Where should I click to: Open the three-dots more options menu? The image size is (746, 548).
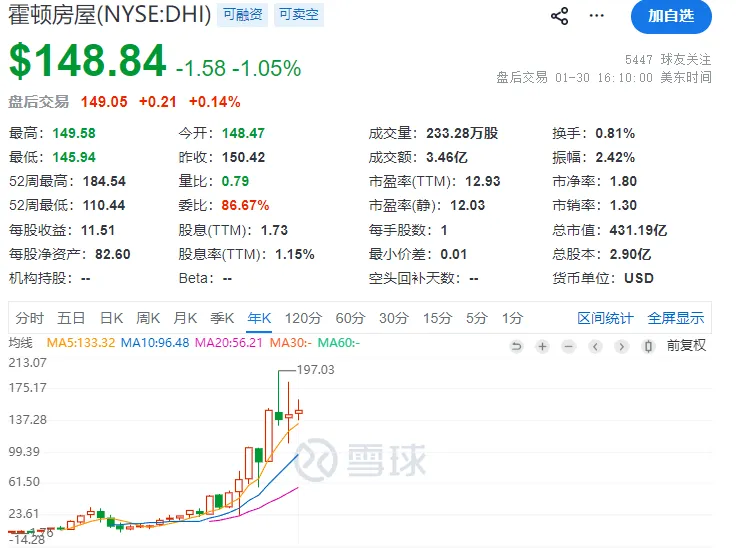pos(596,16)
